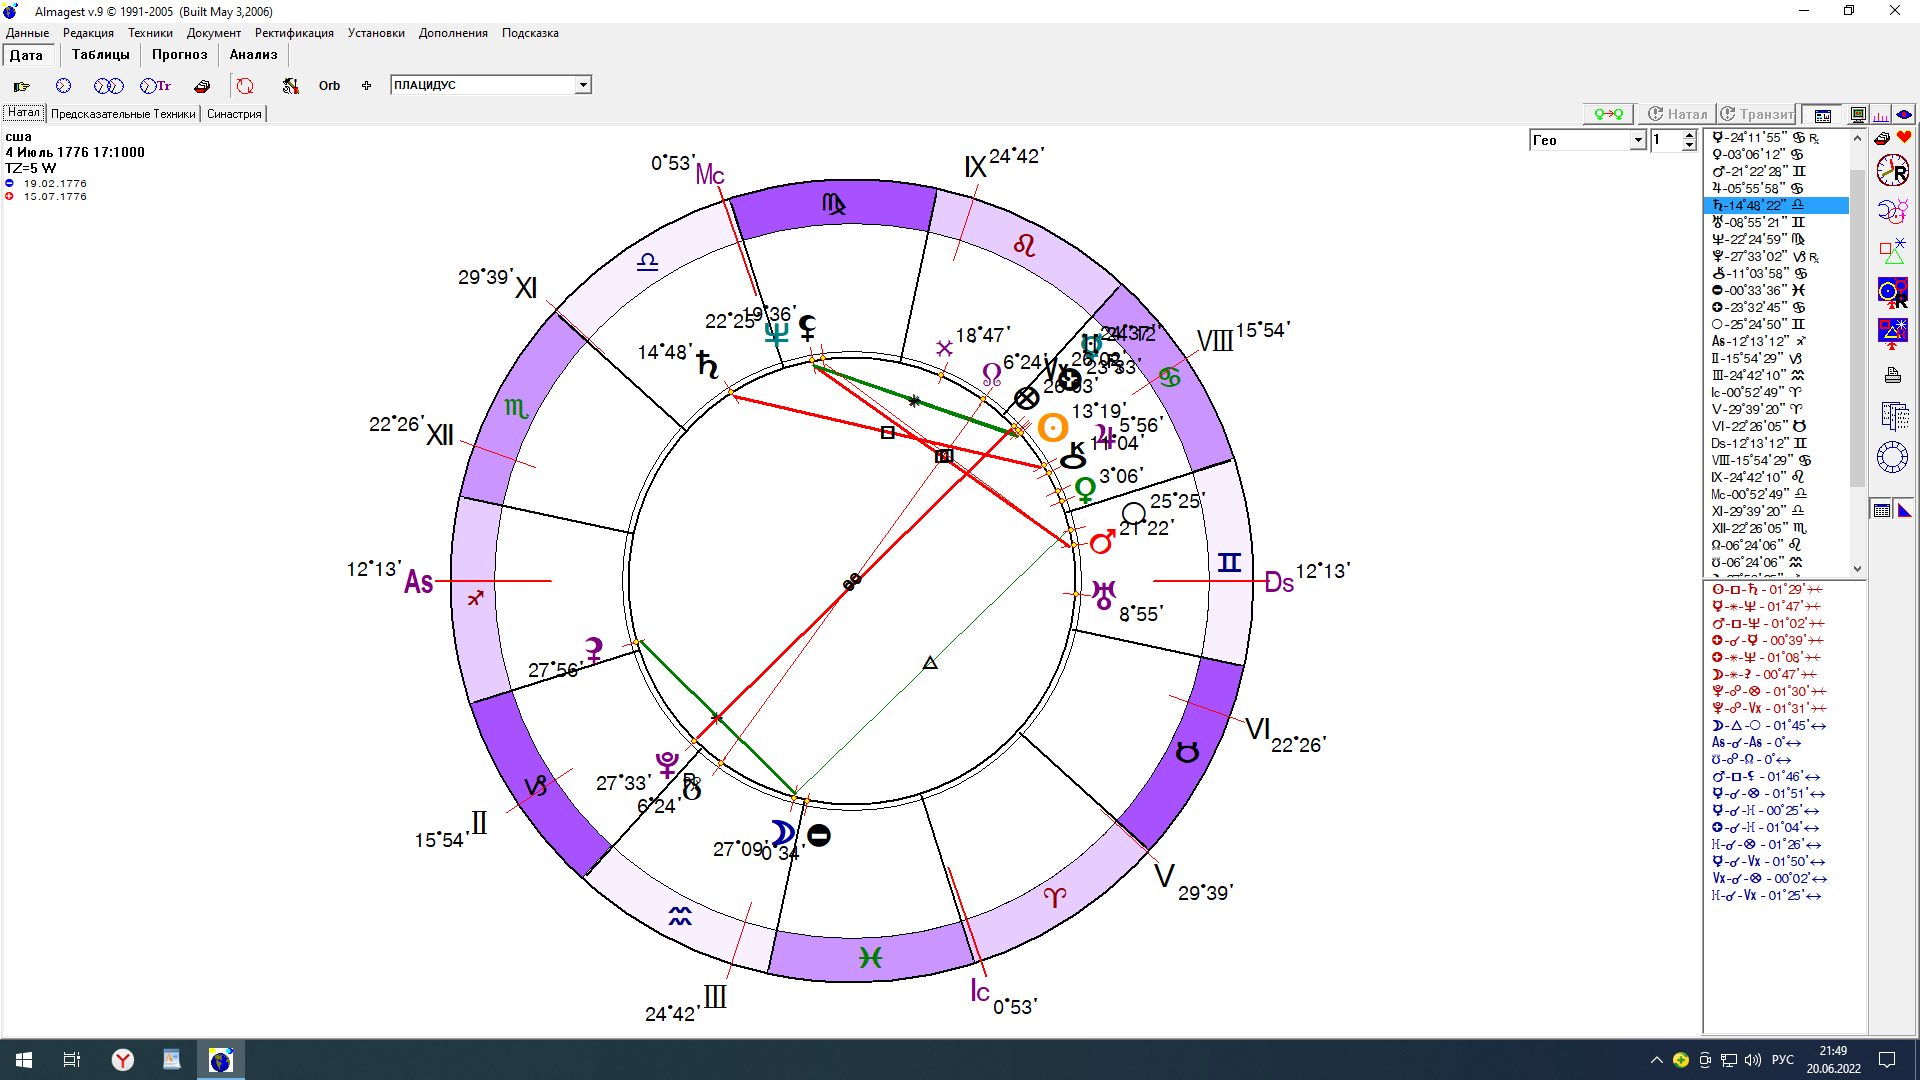Switch to the Анализ tab
Viewport: 1920px width, 1080px height.
tap(254, 55)
